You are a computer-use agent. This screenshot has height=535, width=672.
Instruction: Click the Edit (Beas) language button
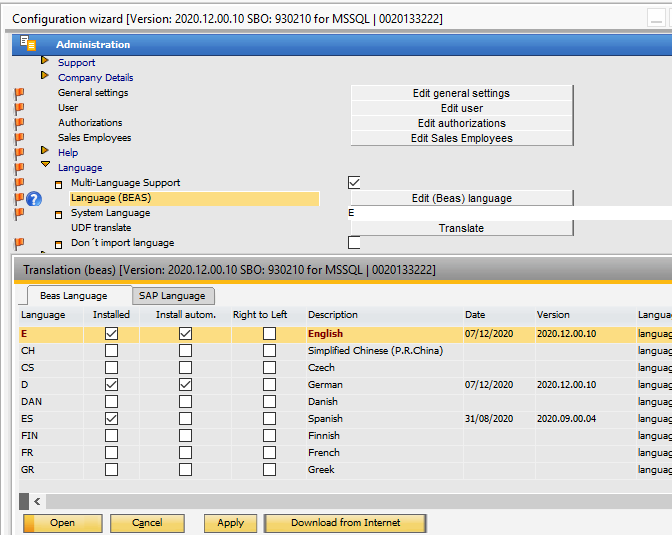pos(461,198)
